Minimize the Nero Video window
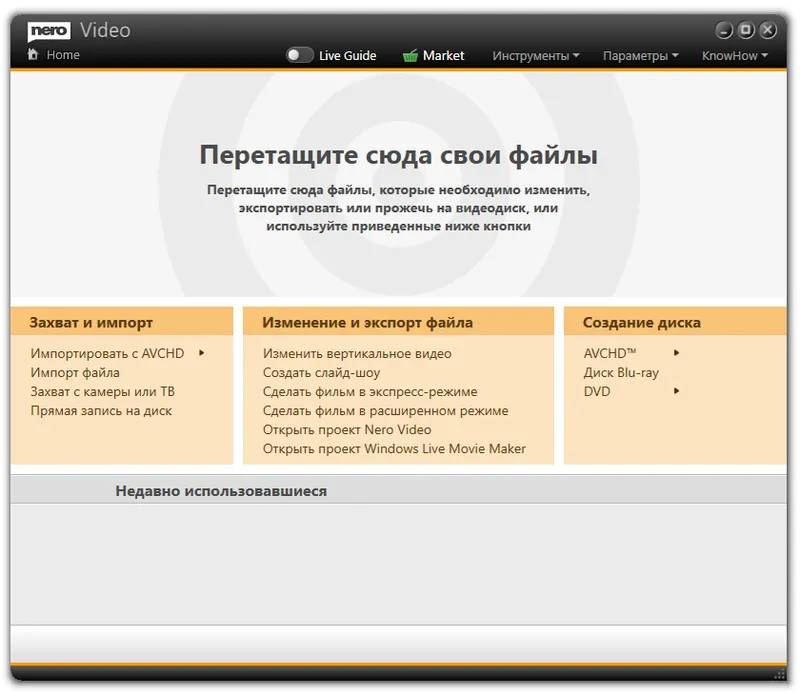 click(723, 31)
